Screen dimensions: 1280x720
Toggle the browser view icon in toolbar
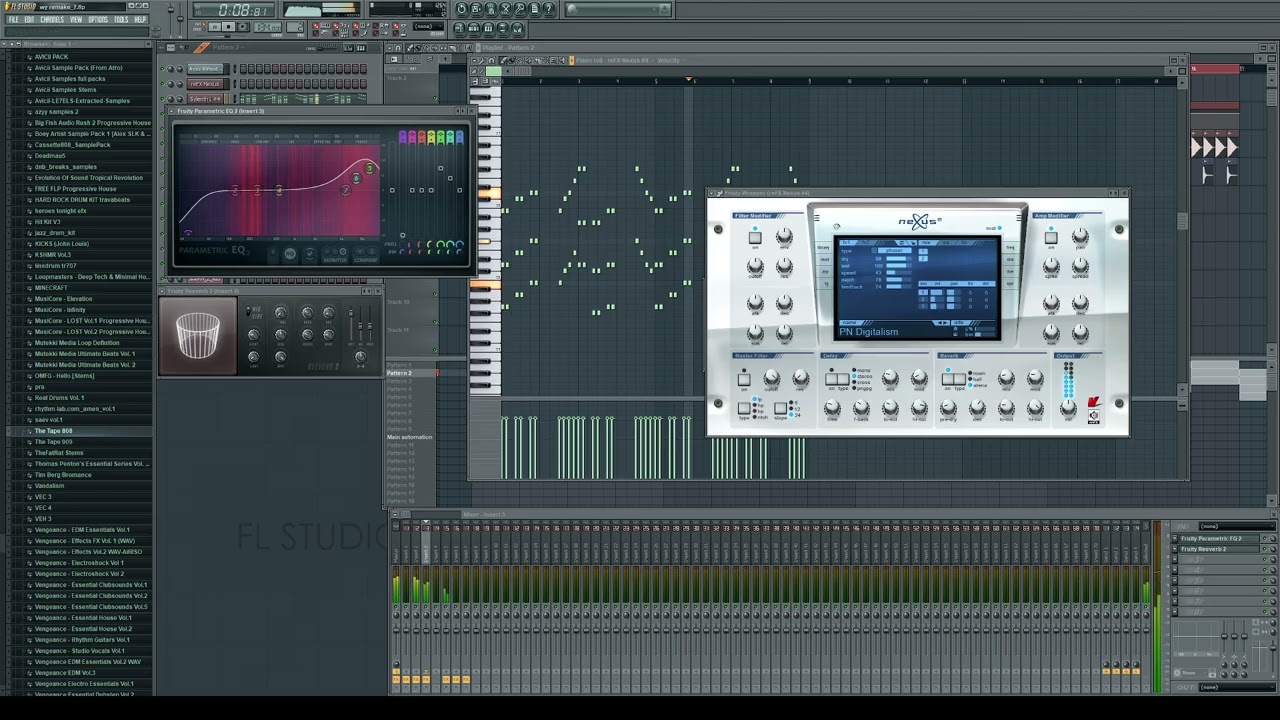pos(503,28)
